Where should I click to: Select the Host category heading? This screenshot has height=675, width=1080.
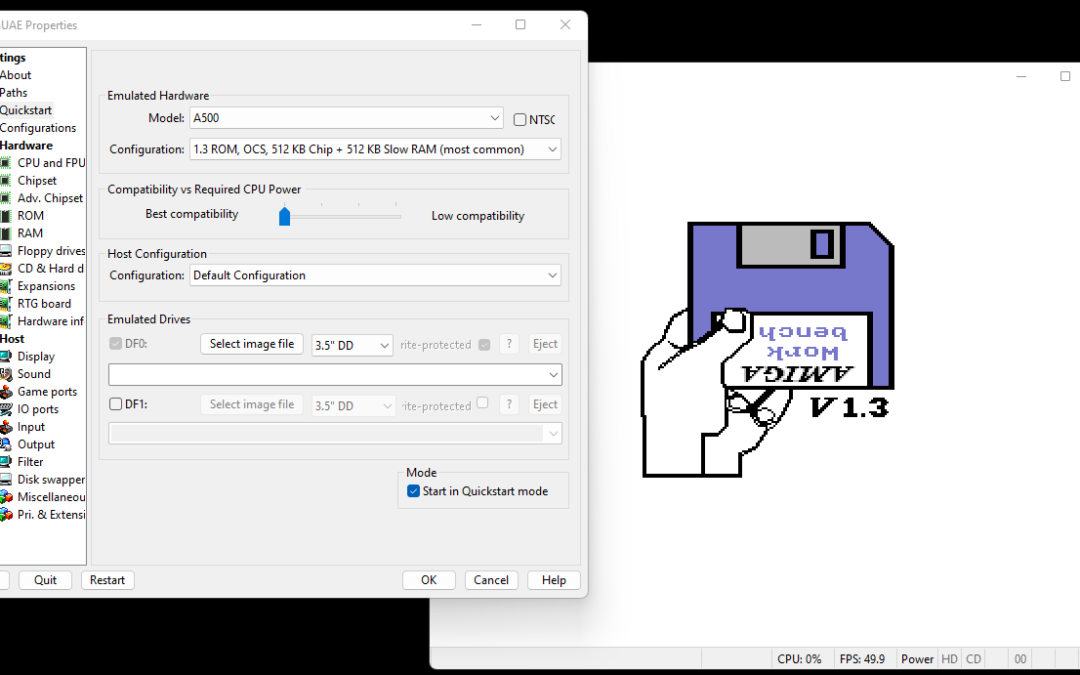pyautogui.click(x=12, y=339)
